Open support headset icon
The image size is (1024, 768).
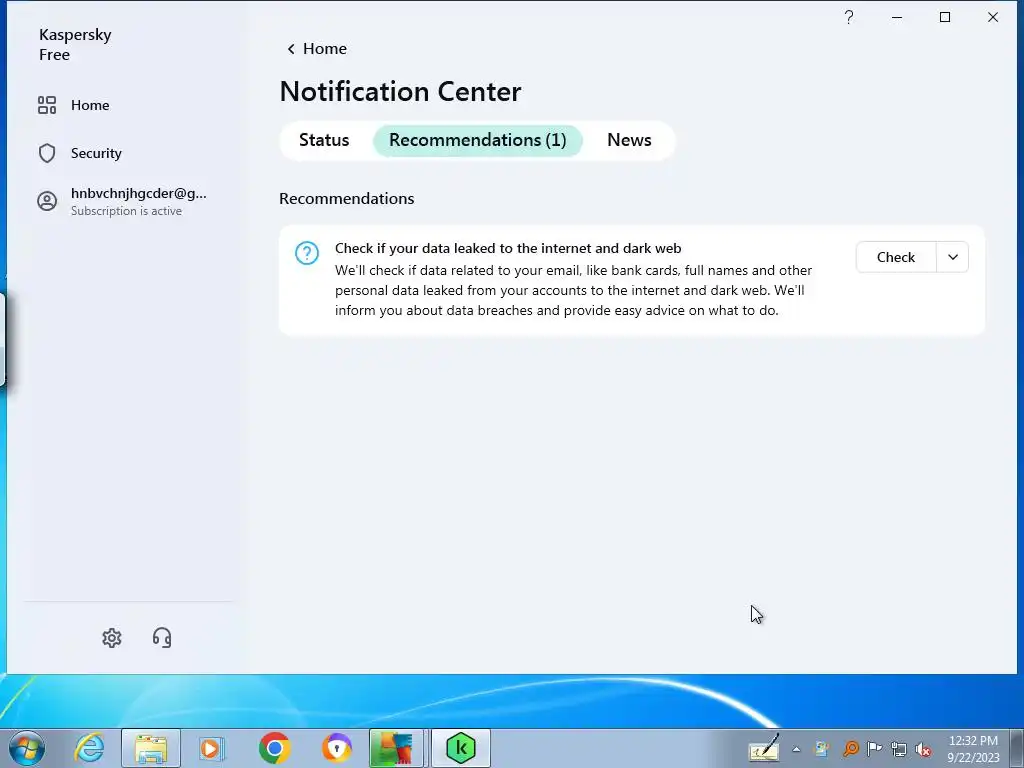(x=162, y=637)
